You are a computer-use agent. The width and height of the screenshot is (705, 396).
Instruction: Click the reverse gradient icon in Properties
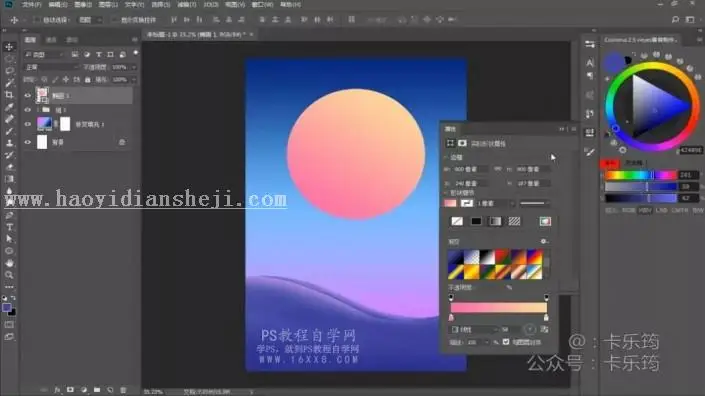pyautogui.click(x=544, y=329)
